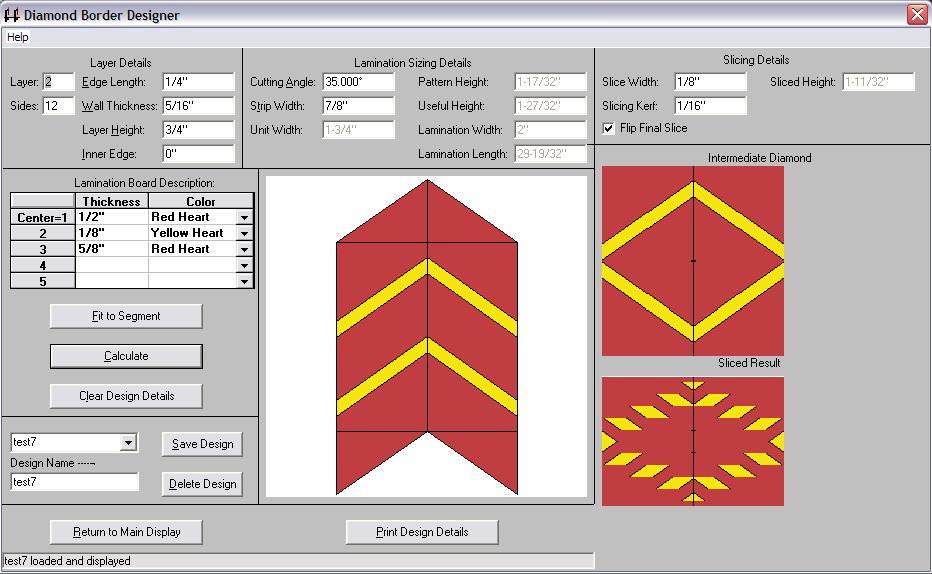
Task: Open the color dropdown for row 3
Action: point(244,250)
